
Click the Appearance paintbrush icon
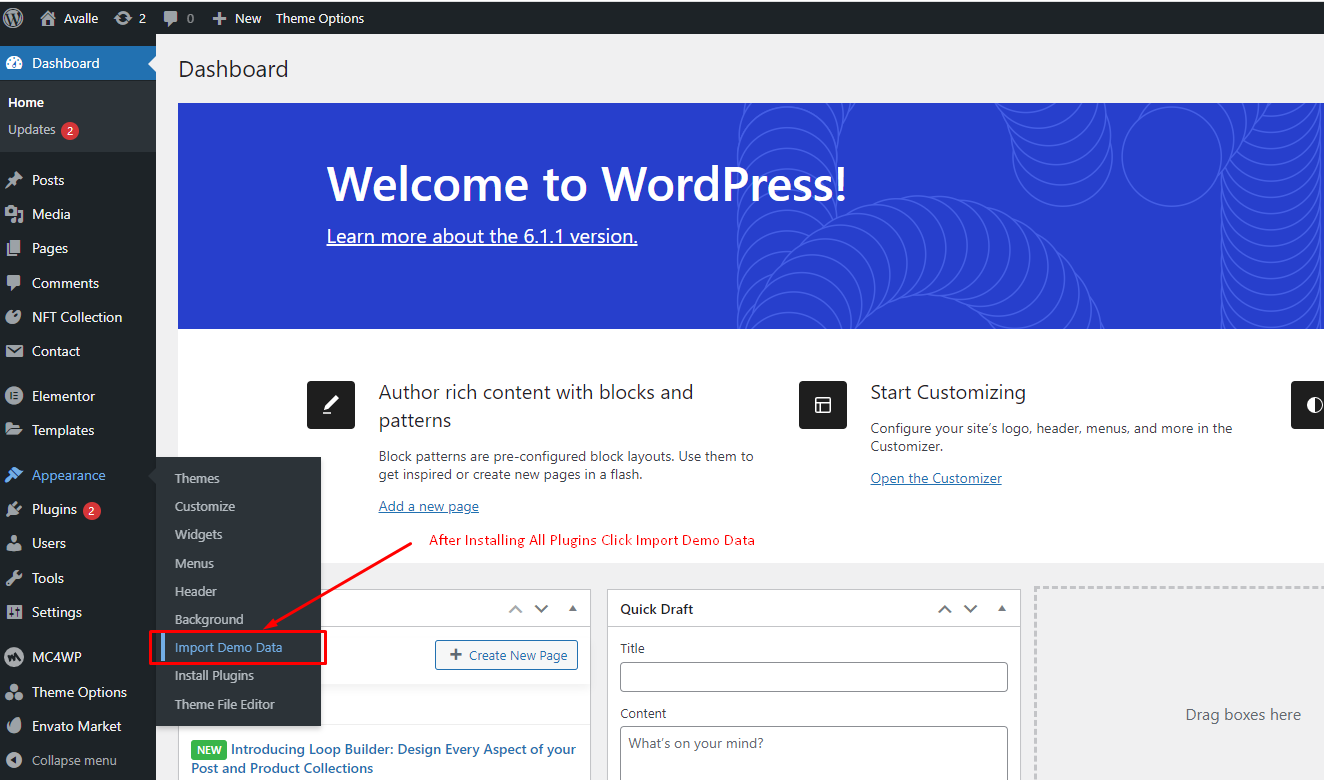14,475
